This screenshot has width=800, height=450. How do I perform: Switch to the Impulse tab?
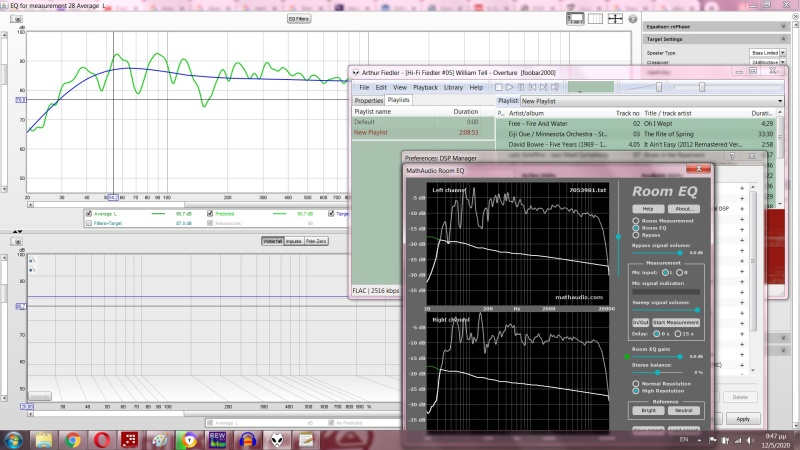pyautogui.click(x=293, y=241)
